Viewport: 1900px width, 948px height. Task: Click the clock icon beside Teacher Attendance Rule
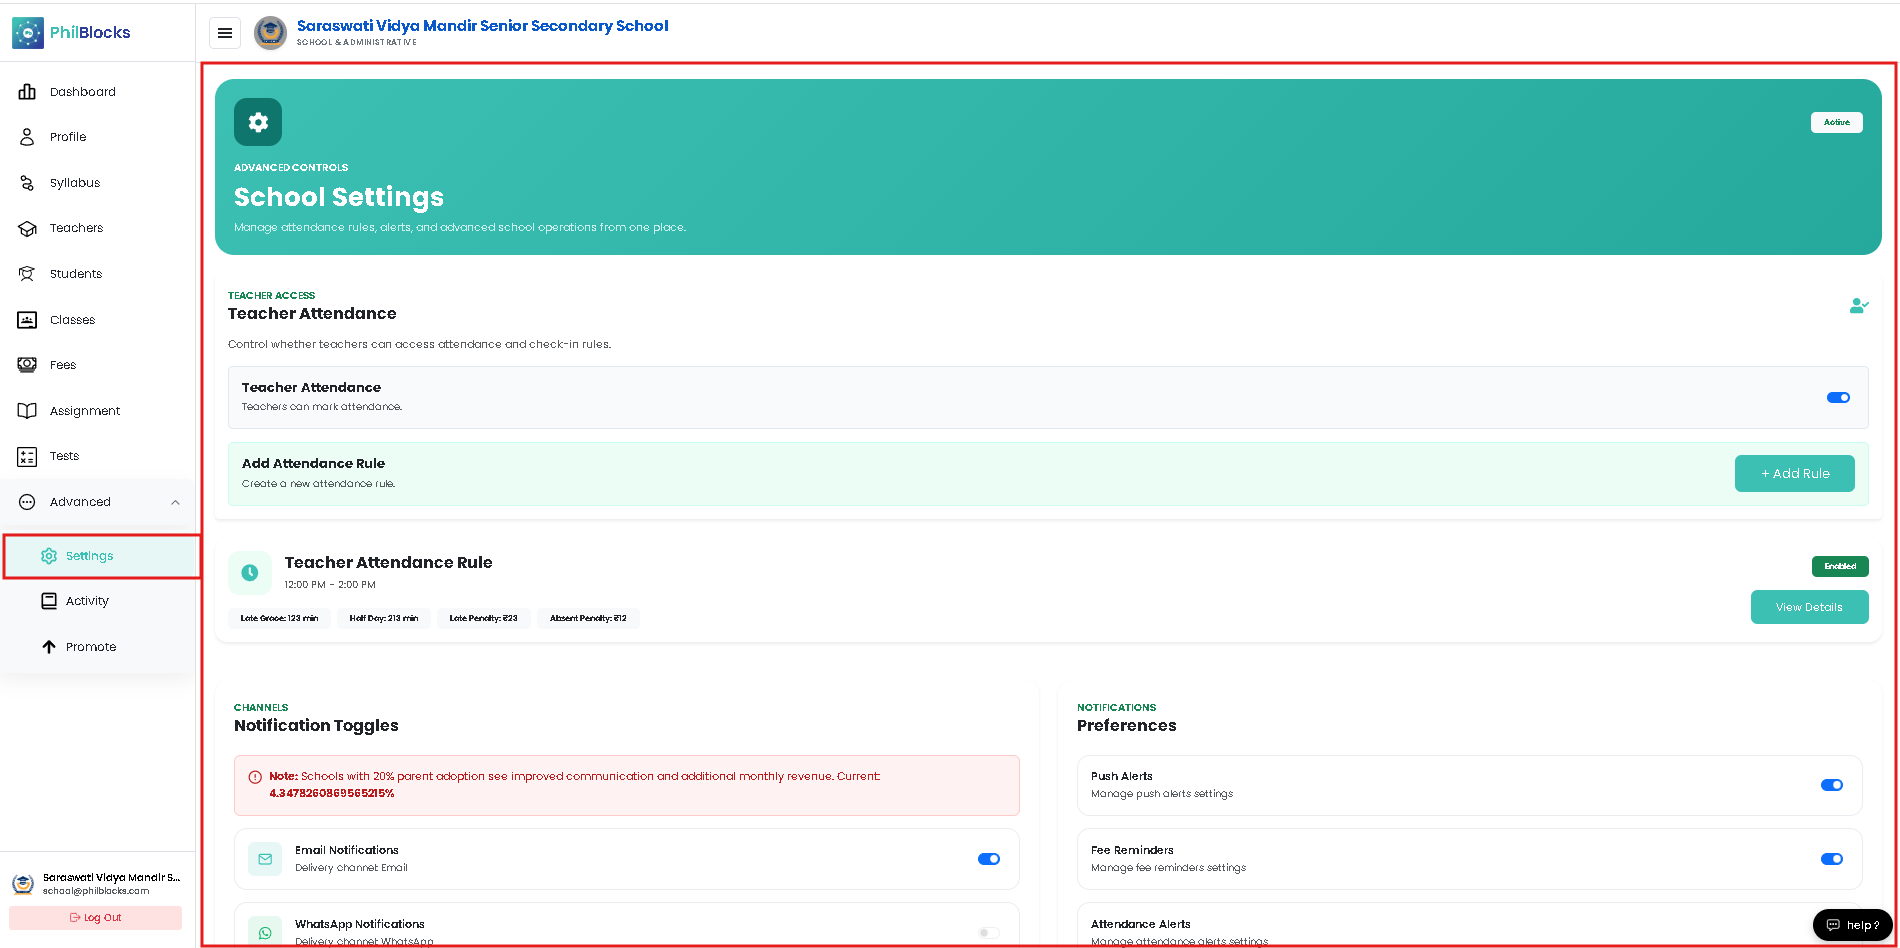(x=250, y=573)
